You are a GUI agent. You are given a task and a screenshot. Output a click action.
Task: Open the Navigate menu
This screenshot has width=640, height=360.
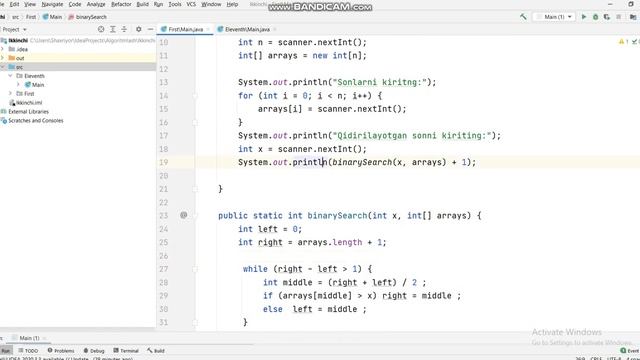(x=52, y=4)
